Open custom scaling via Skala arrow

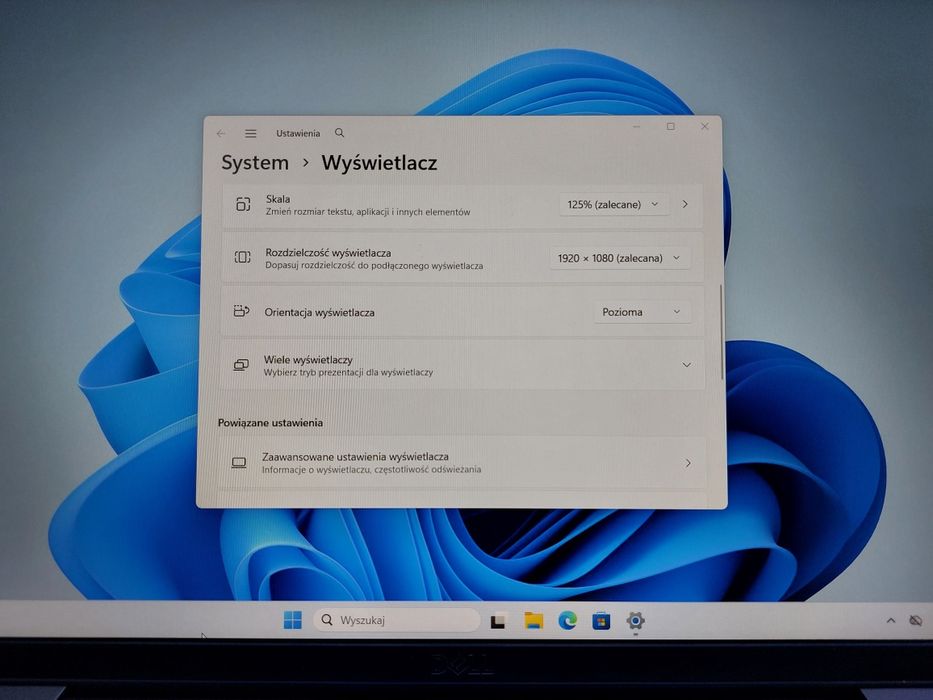685,204
